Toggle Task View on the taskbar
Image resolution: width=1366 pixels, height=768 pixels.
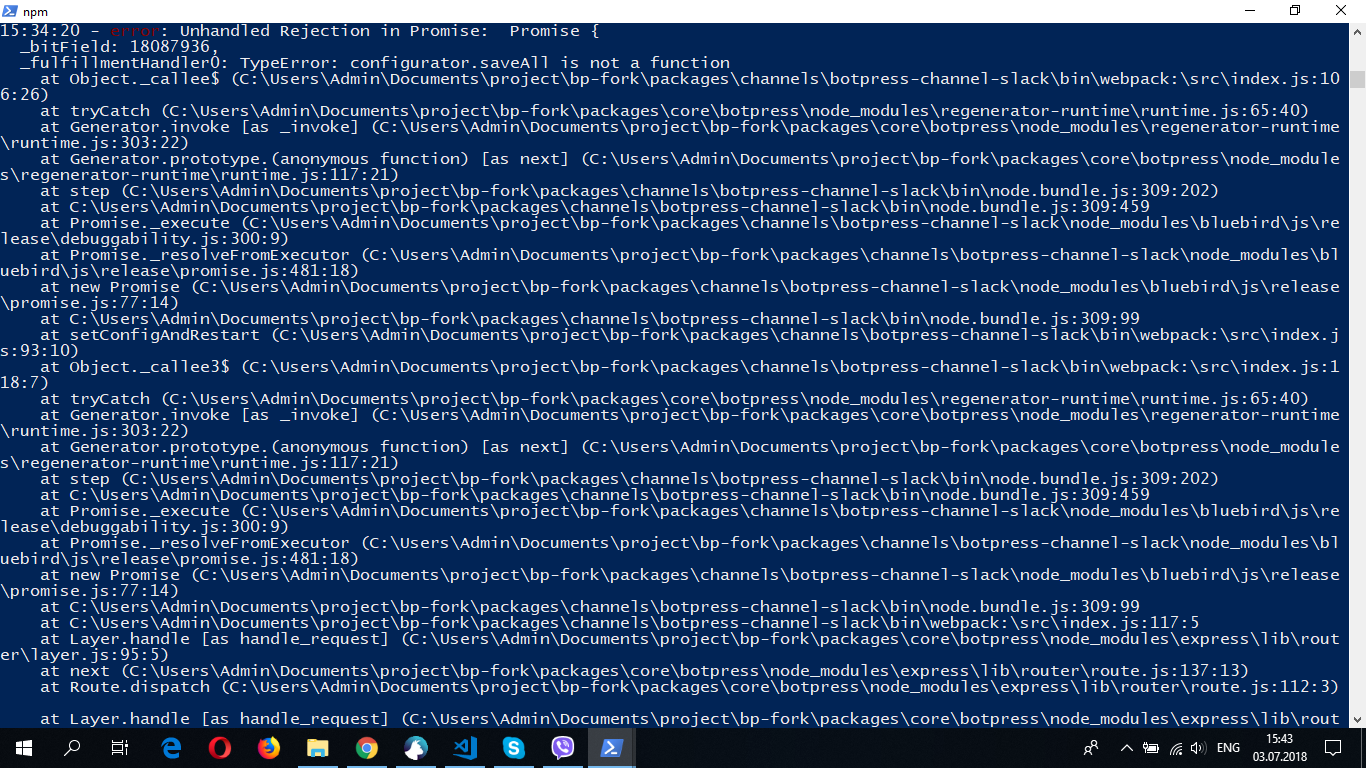119,747
